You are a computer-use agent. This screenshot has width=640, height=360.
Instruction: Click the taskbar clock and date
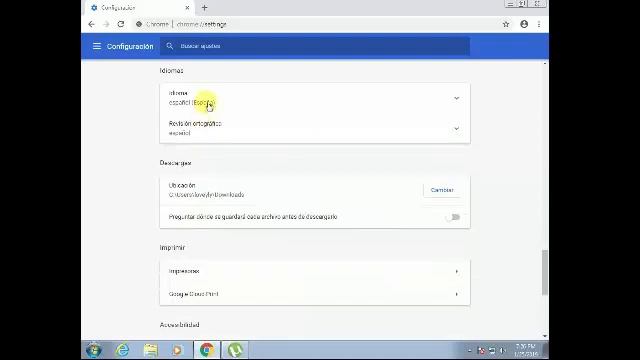(x=526, y=350)
